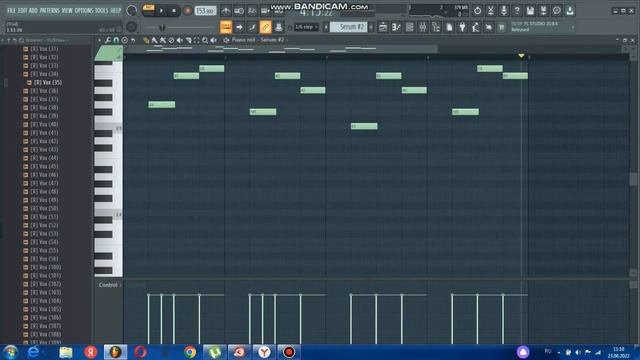Screen dimensions: 640x360
Task: Select the Mute tool
Action: tap(180, 40)
